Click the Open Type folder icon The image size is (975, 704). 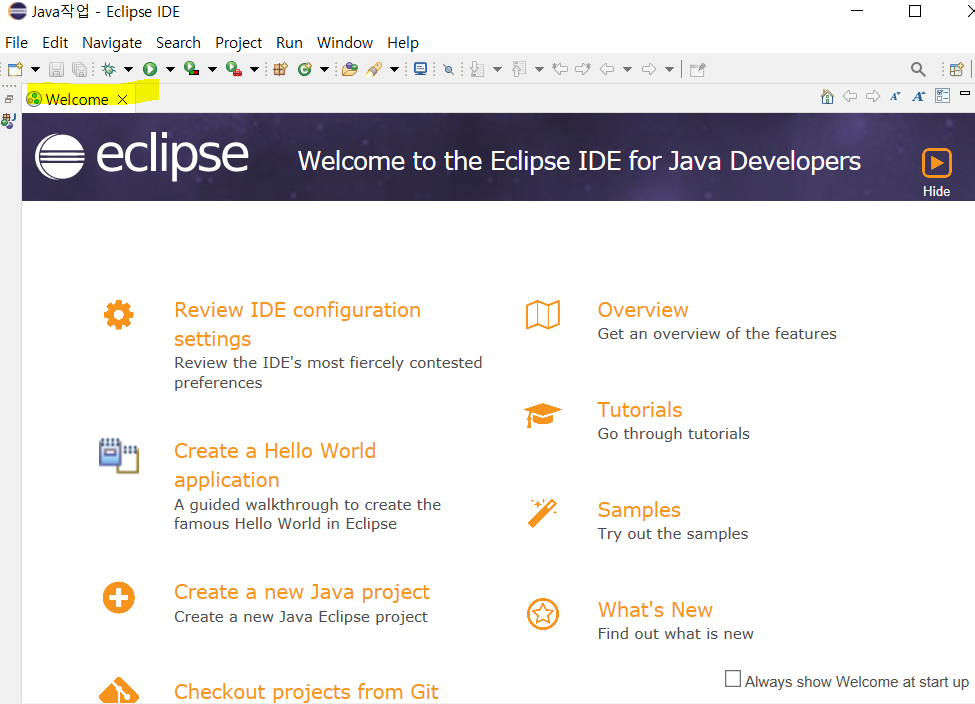tap(350, 69)
